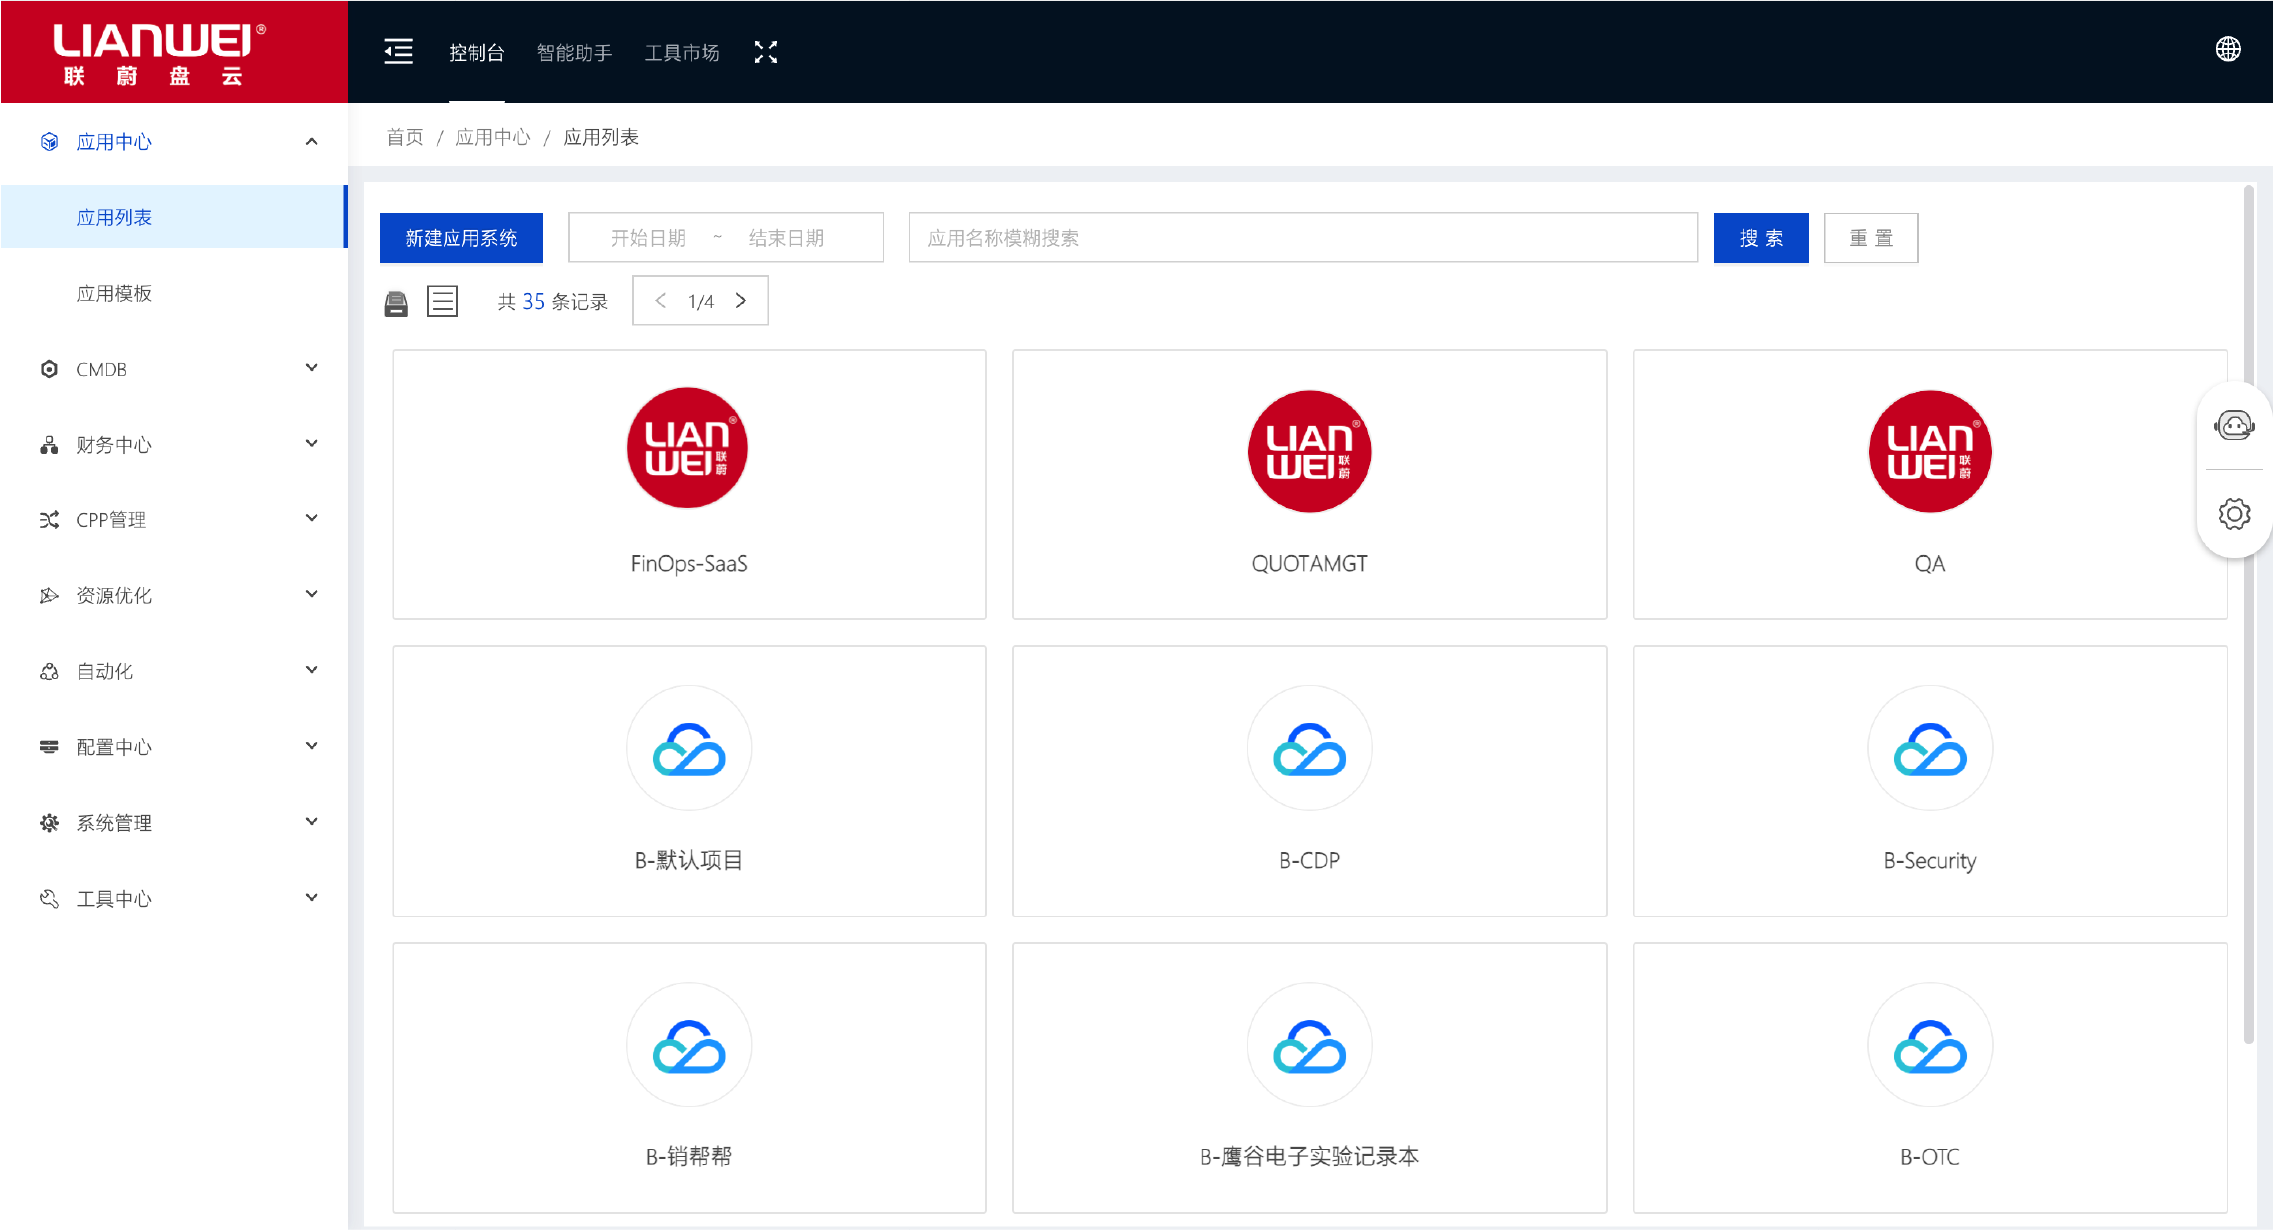Screen dimensions: 2273x1230
Task: Click the B-CDP app name
Action: pos(1309,860)
